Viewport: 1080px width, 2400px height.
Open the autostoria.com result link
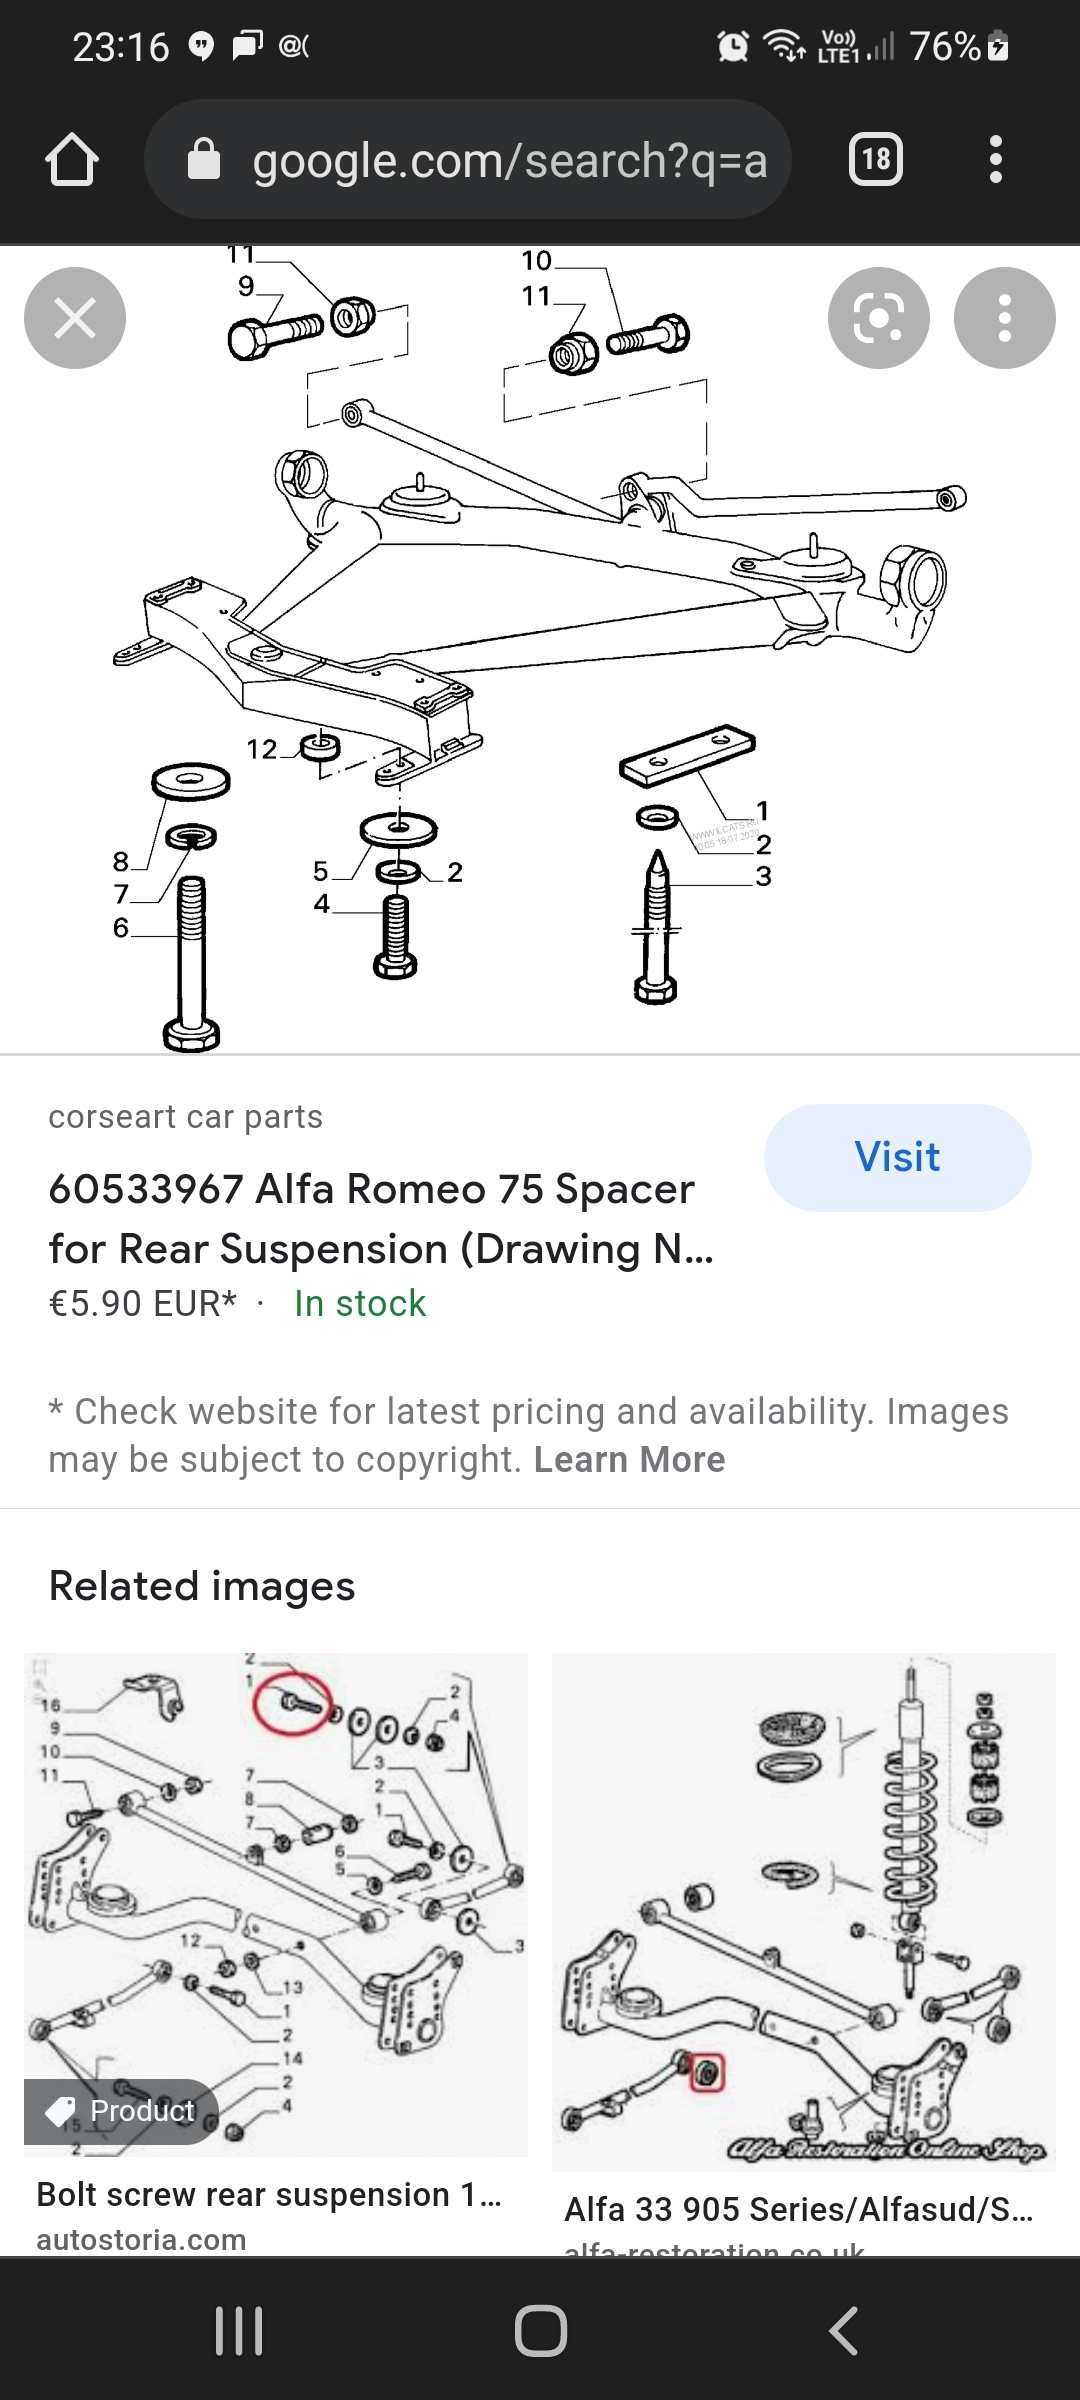tap(141, 2240)
